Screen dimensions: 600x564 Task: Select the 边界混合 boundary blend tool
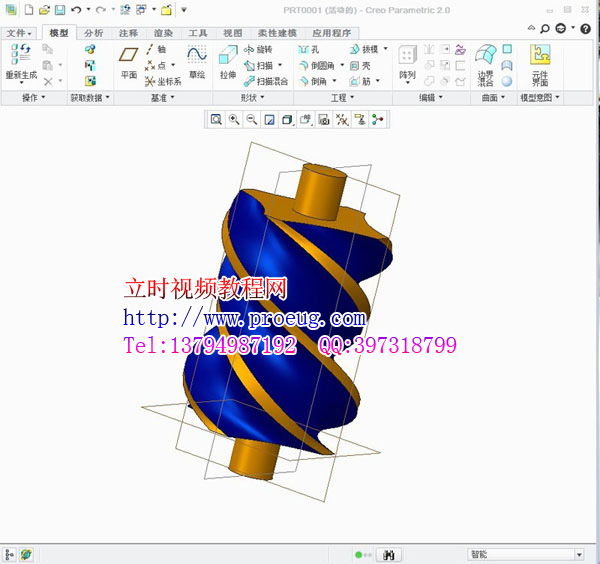(486, 65)
